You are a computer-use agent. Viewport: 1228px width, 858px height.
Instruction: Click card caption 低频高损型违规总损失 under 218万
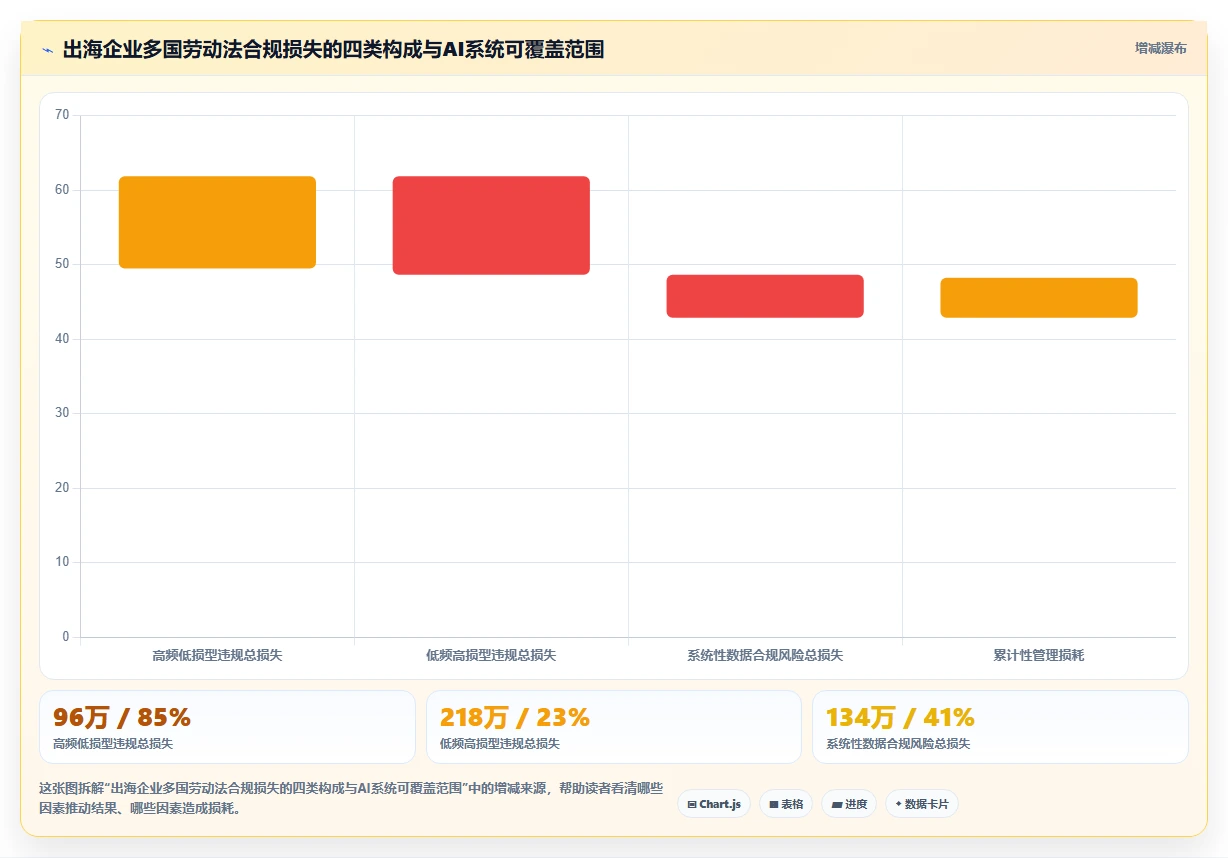pos(500,744)
